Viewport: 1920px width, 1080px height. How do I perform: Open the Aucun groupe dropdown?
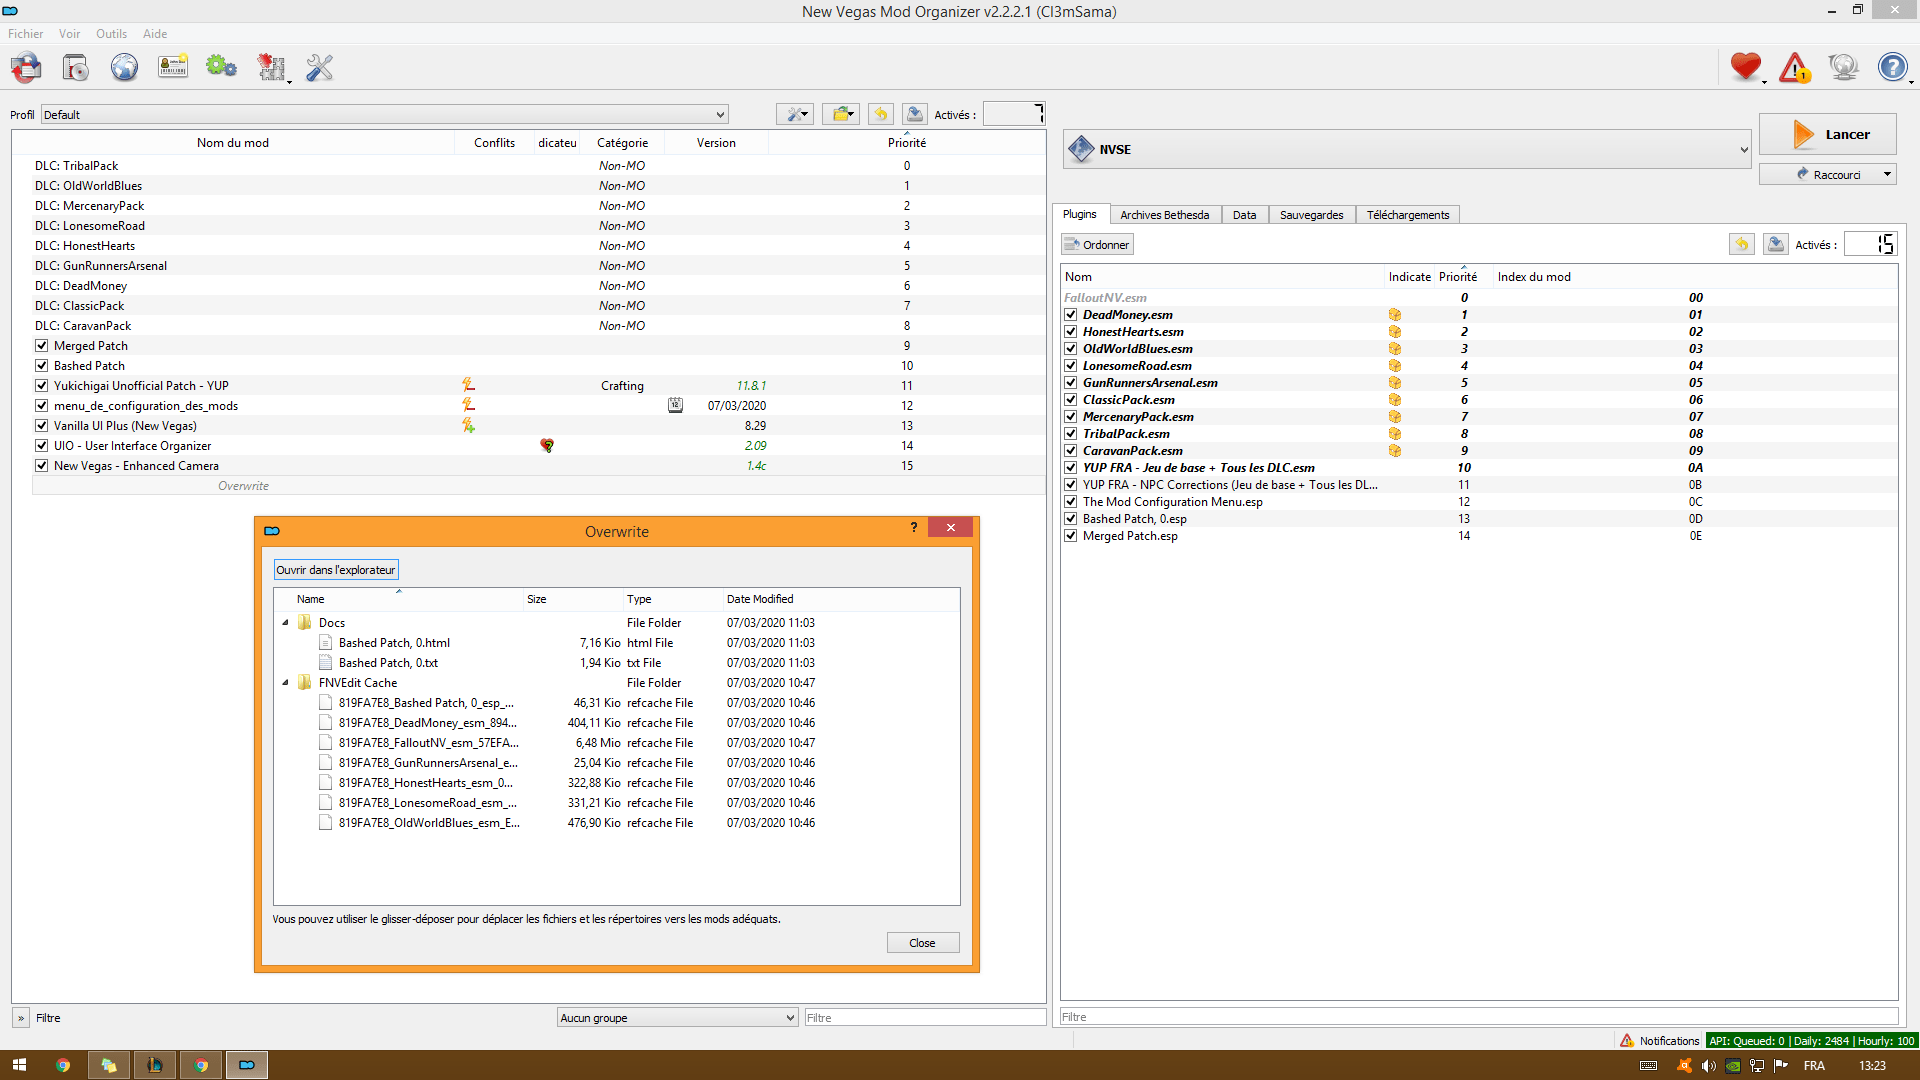[x=677, y=1018]
